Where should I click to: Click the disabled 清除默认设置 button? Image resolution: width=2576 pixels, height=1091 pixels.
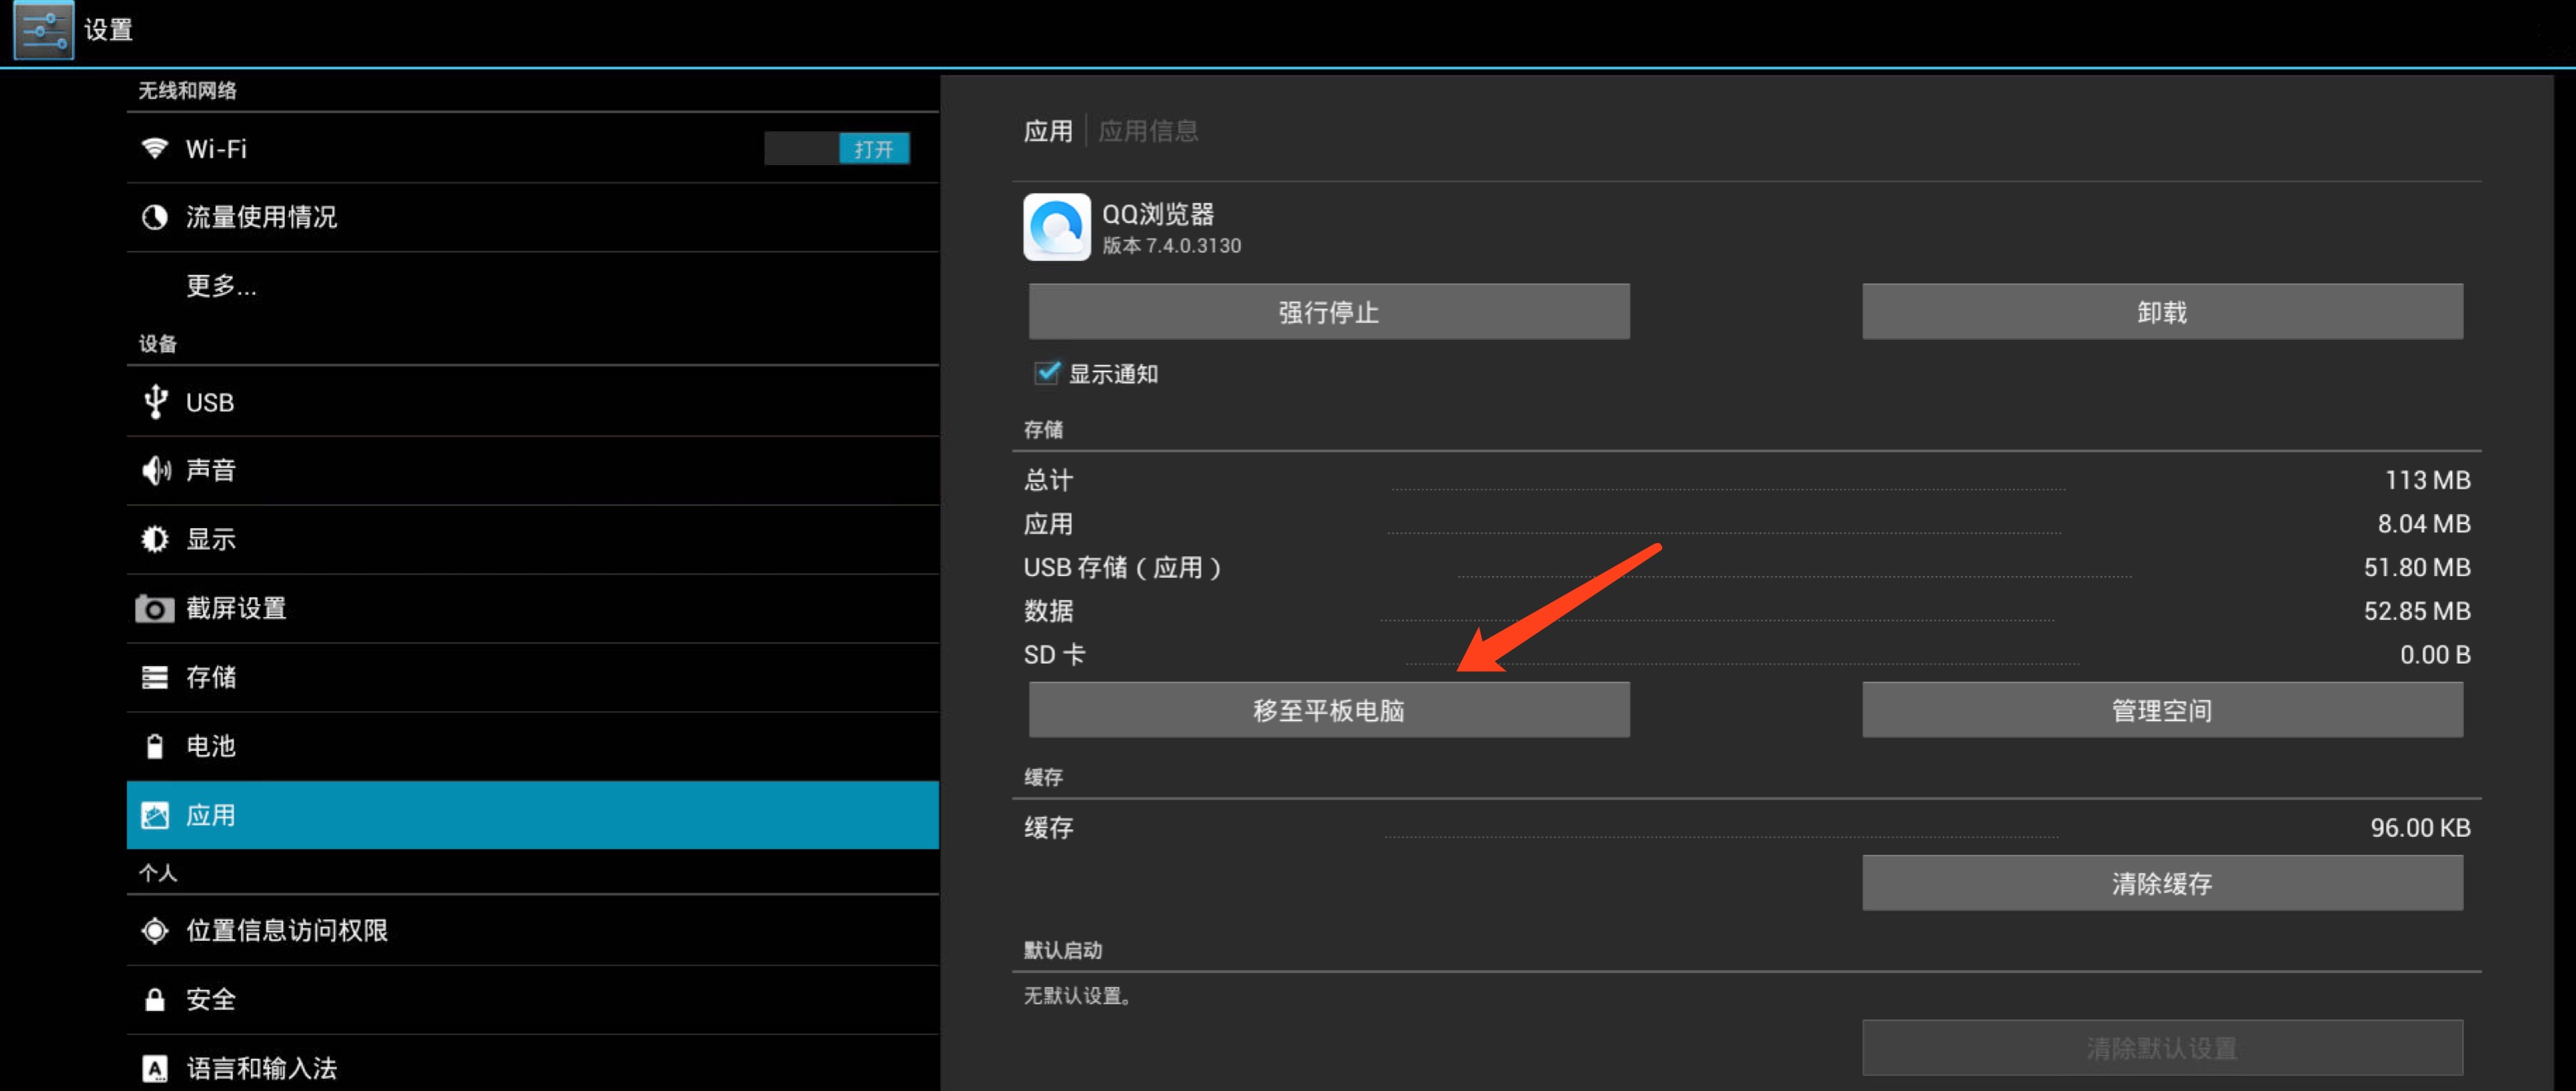point(2162,1048)
